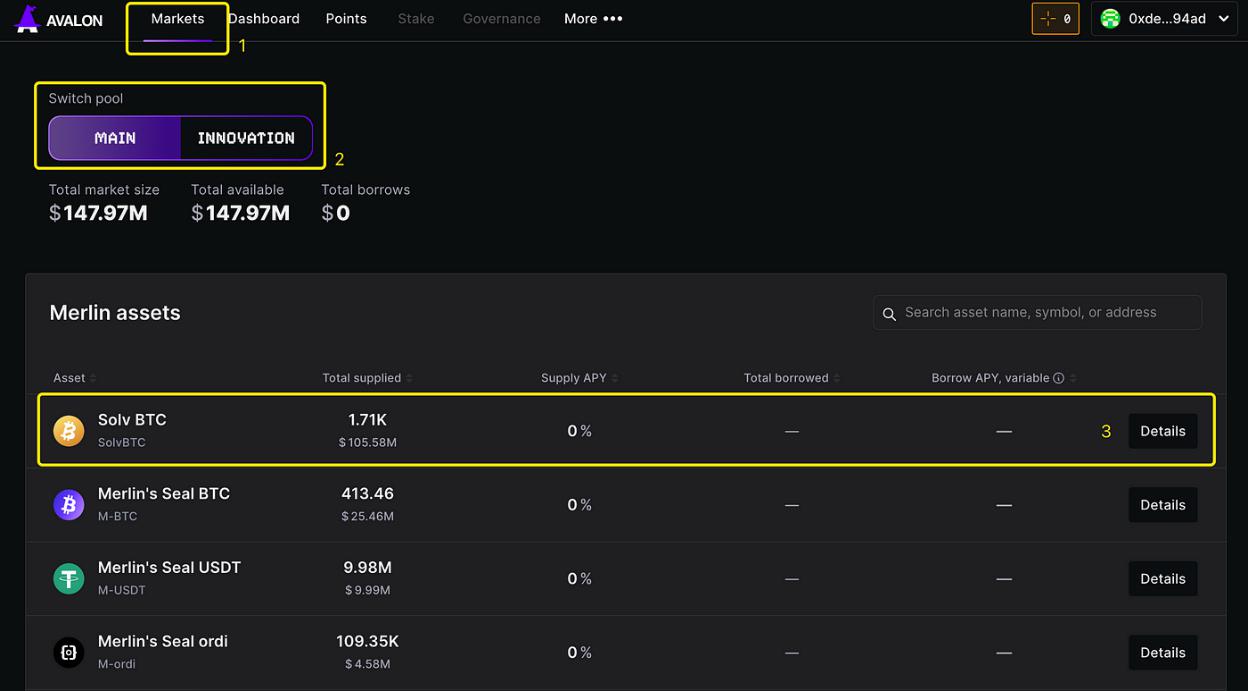Sort the table by Supply APY
The height and width of the screenshot is (691, 1248).
pyautogui.click(x=580, y=378)
